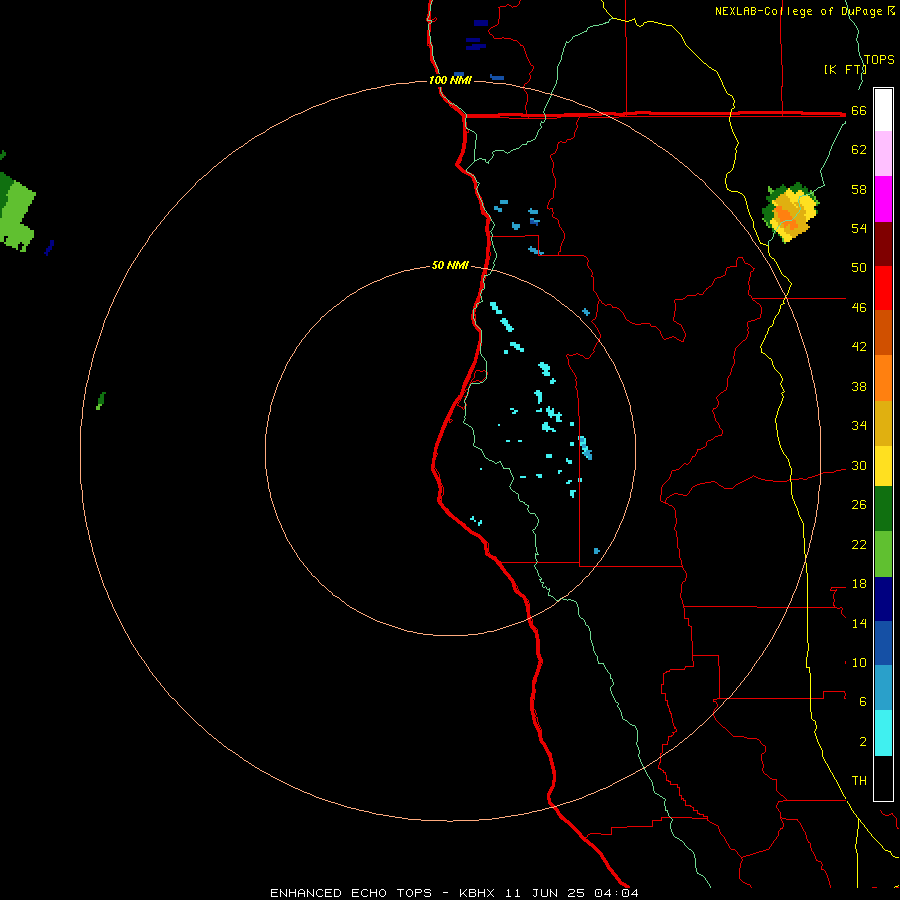
Task: Click the "14" scale value
Action: (x=859, y=623)
